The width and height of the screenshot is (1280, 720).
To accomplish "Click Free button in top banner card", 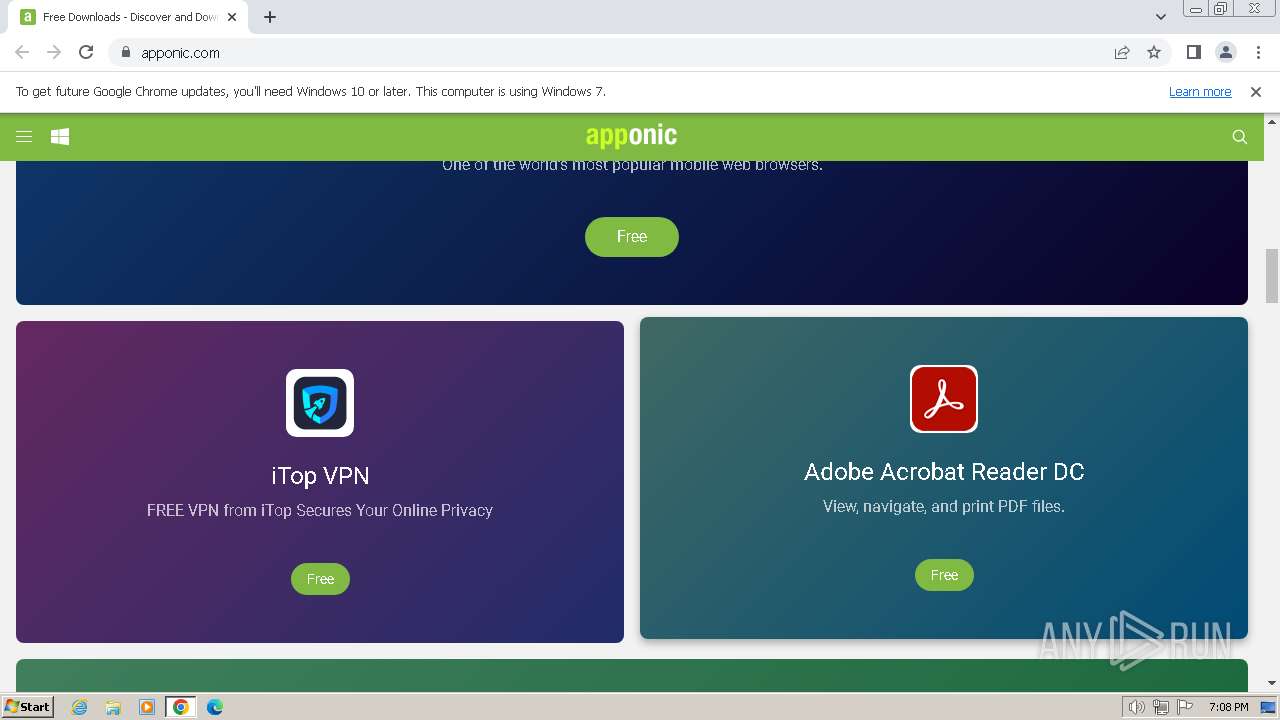I will [x=632, y=237].
